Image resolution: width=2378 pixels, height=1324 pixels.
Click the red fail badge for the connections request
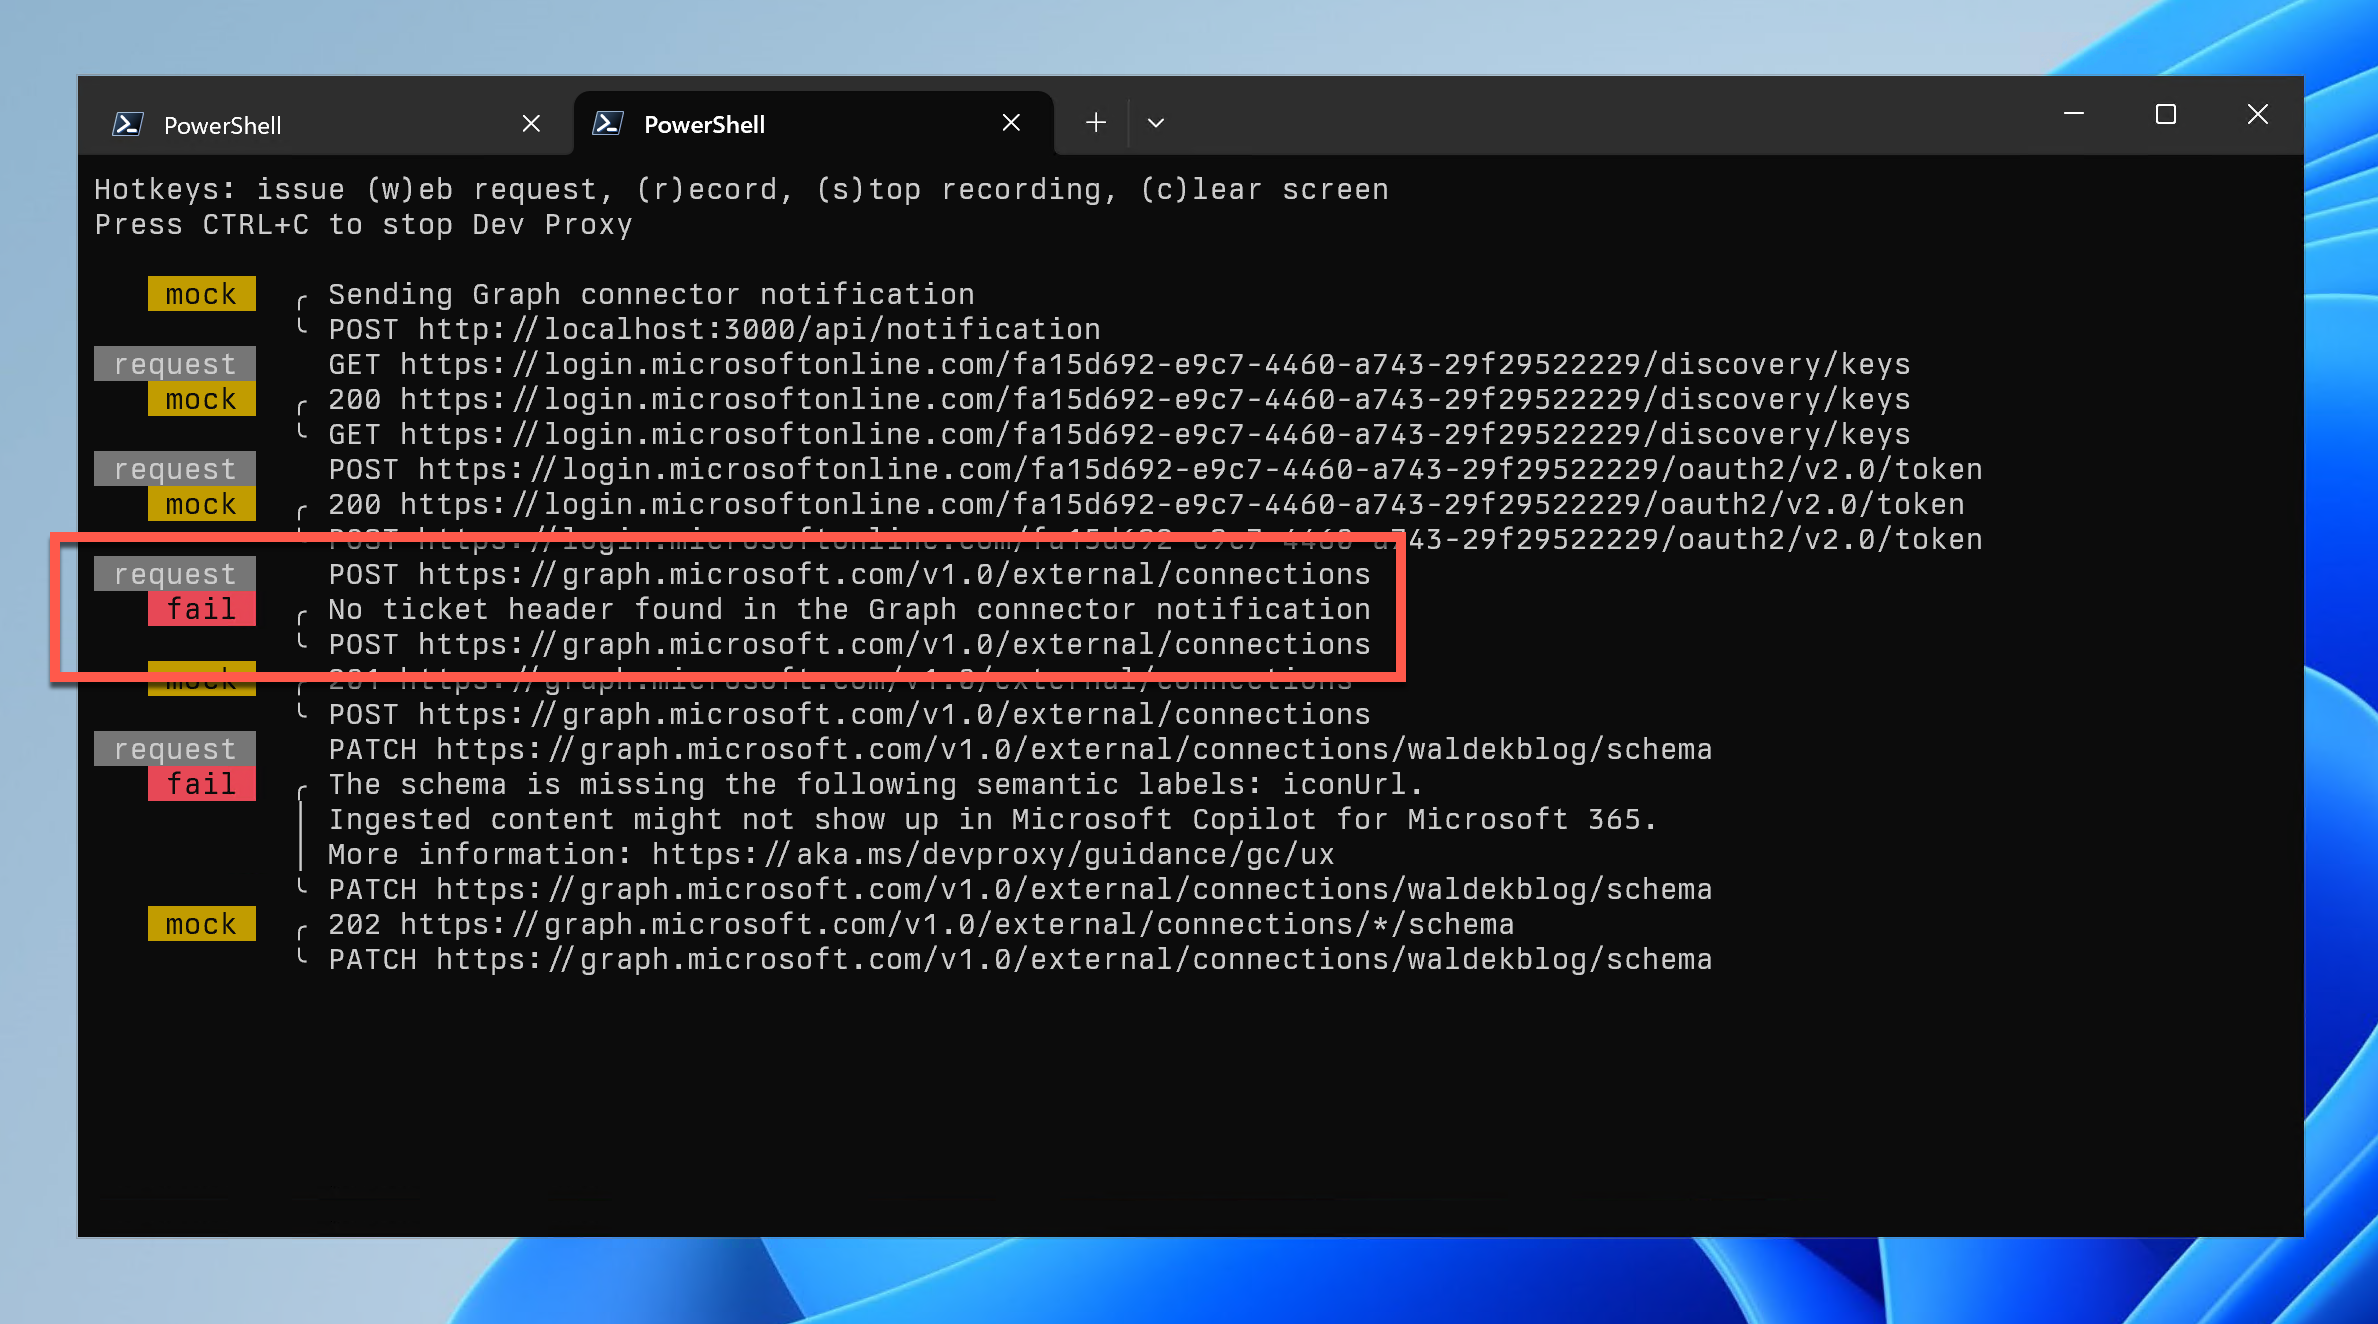(x=201, y=608)
